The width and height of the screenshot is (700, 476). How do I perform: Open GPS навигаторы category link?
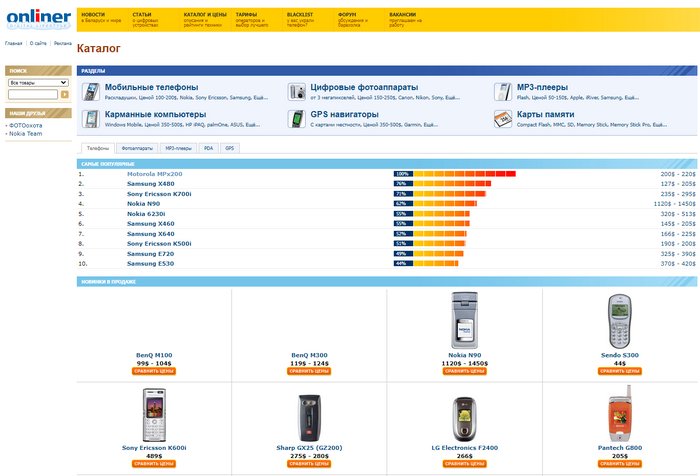pyautogui.click(x=344, y=115)
